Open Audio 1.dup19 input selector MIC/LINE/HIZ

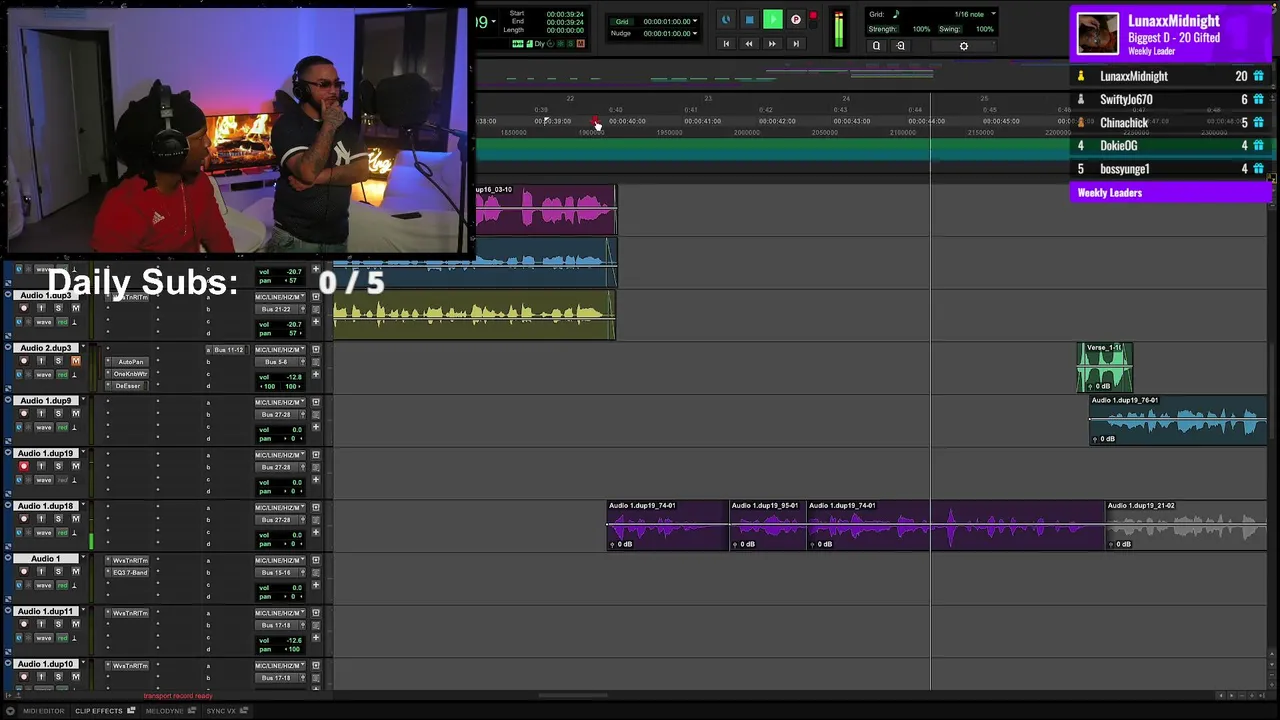click(x=280, y=454)
